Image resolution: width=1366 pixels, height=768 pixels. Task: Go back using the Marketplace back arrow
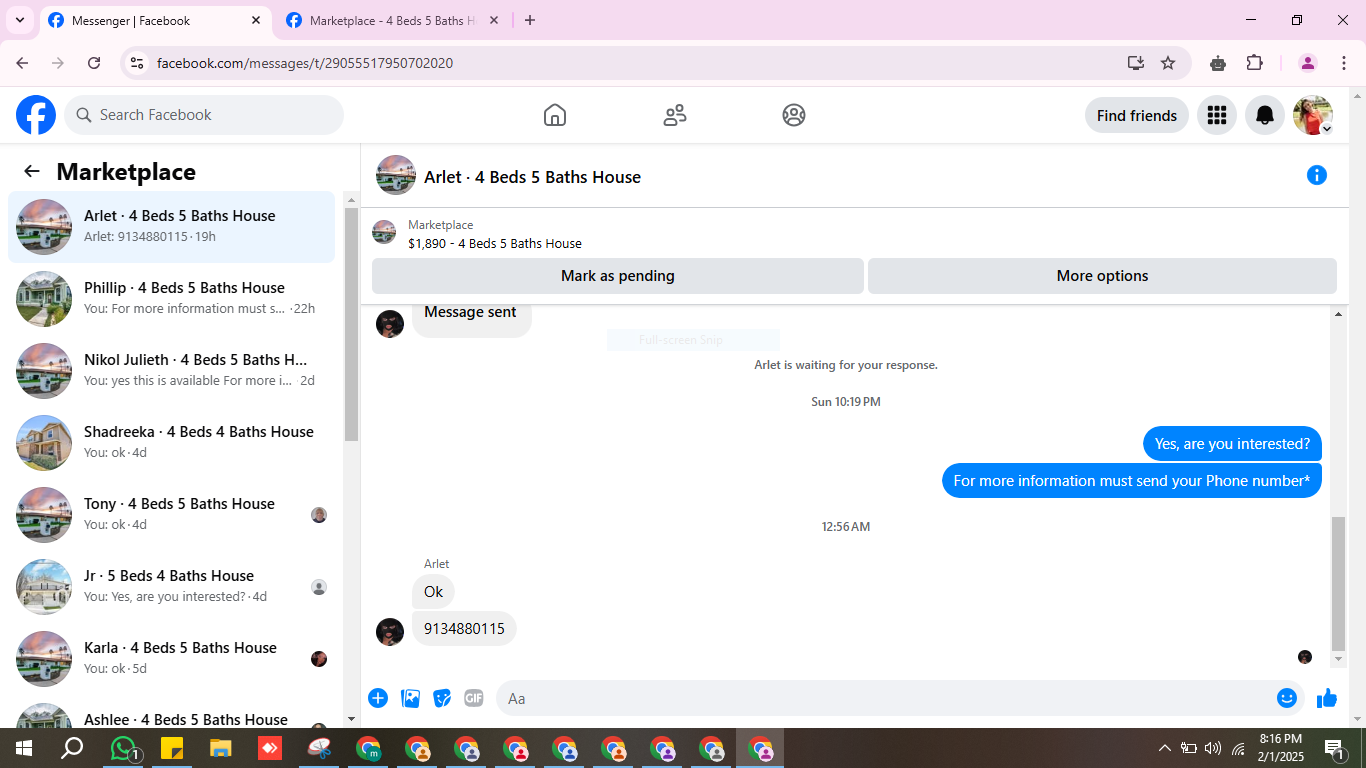pyautogui.click(x=32, y=171)
